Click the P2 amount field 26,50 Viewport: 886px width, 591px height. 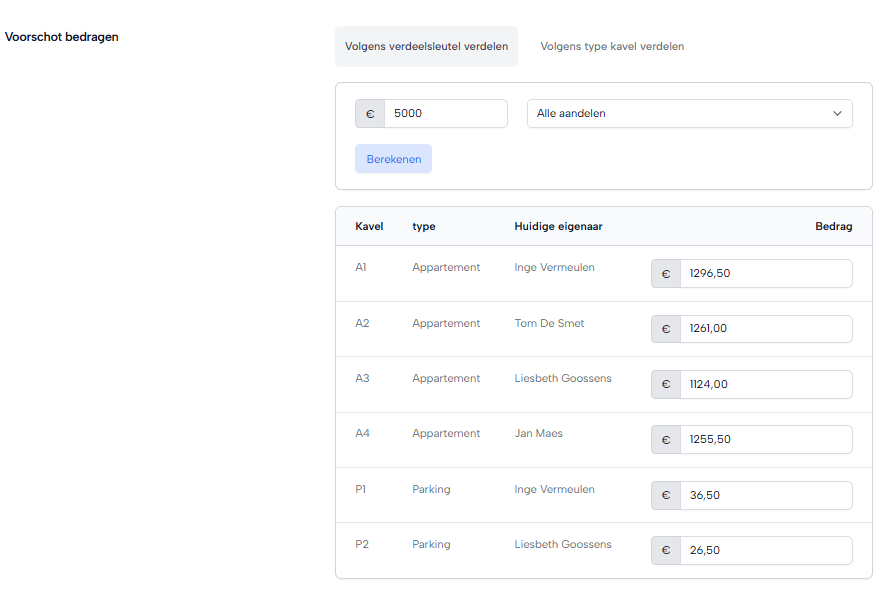765,551
